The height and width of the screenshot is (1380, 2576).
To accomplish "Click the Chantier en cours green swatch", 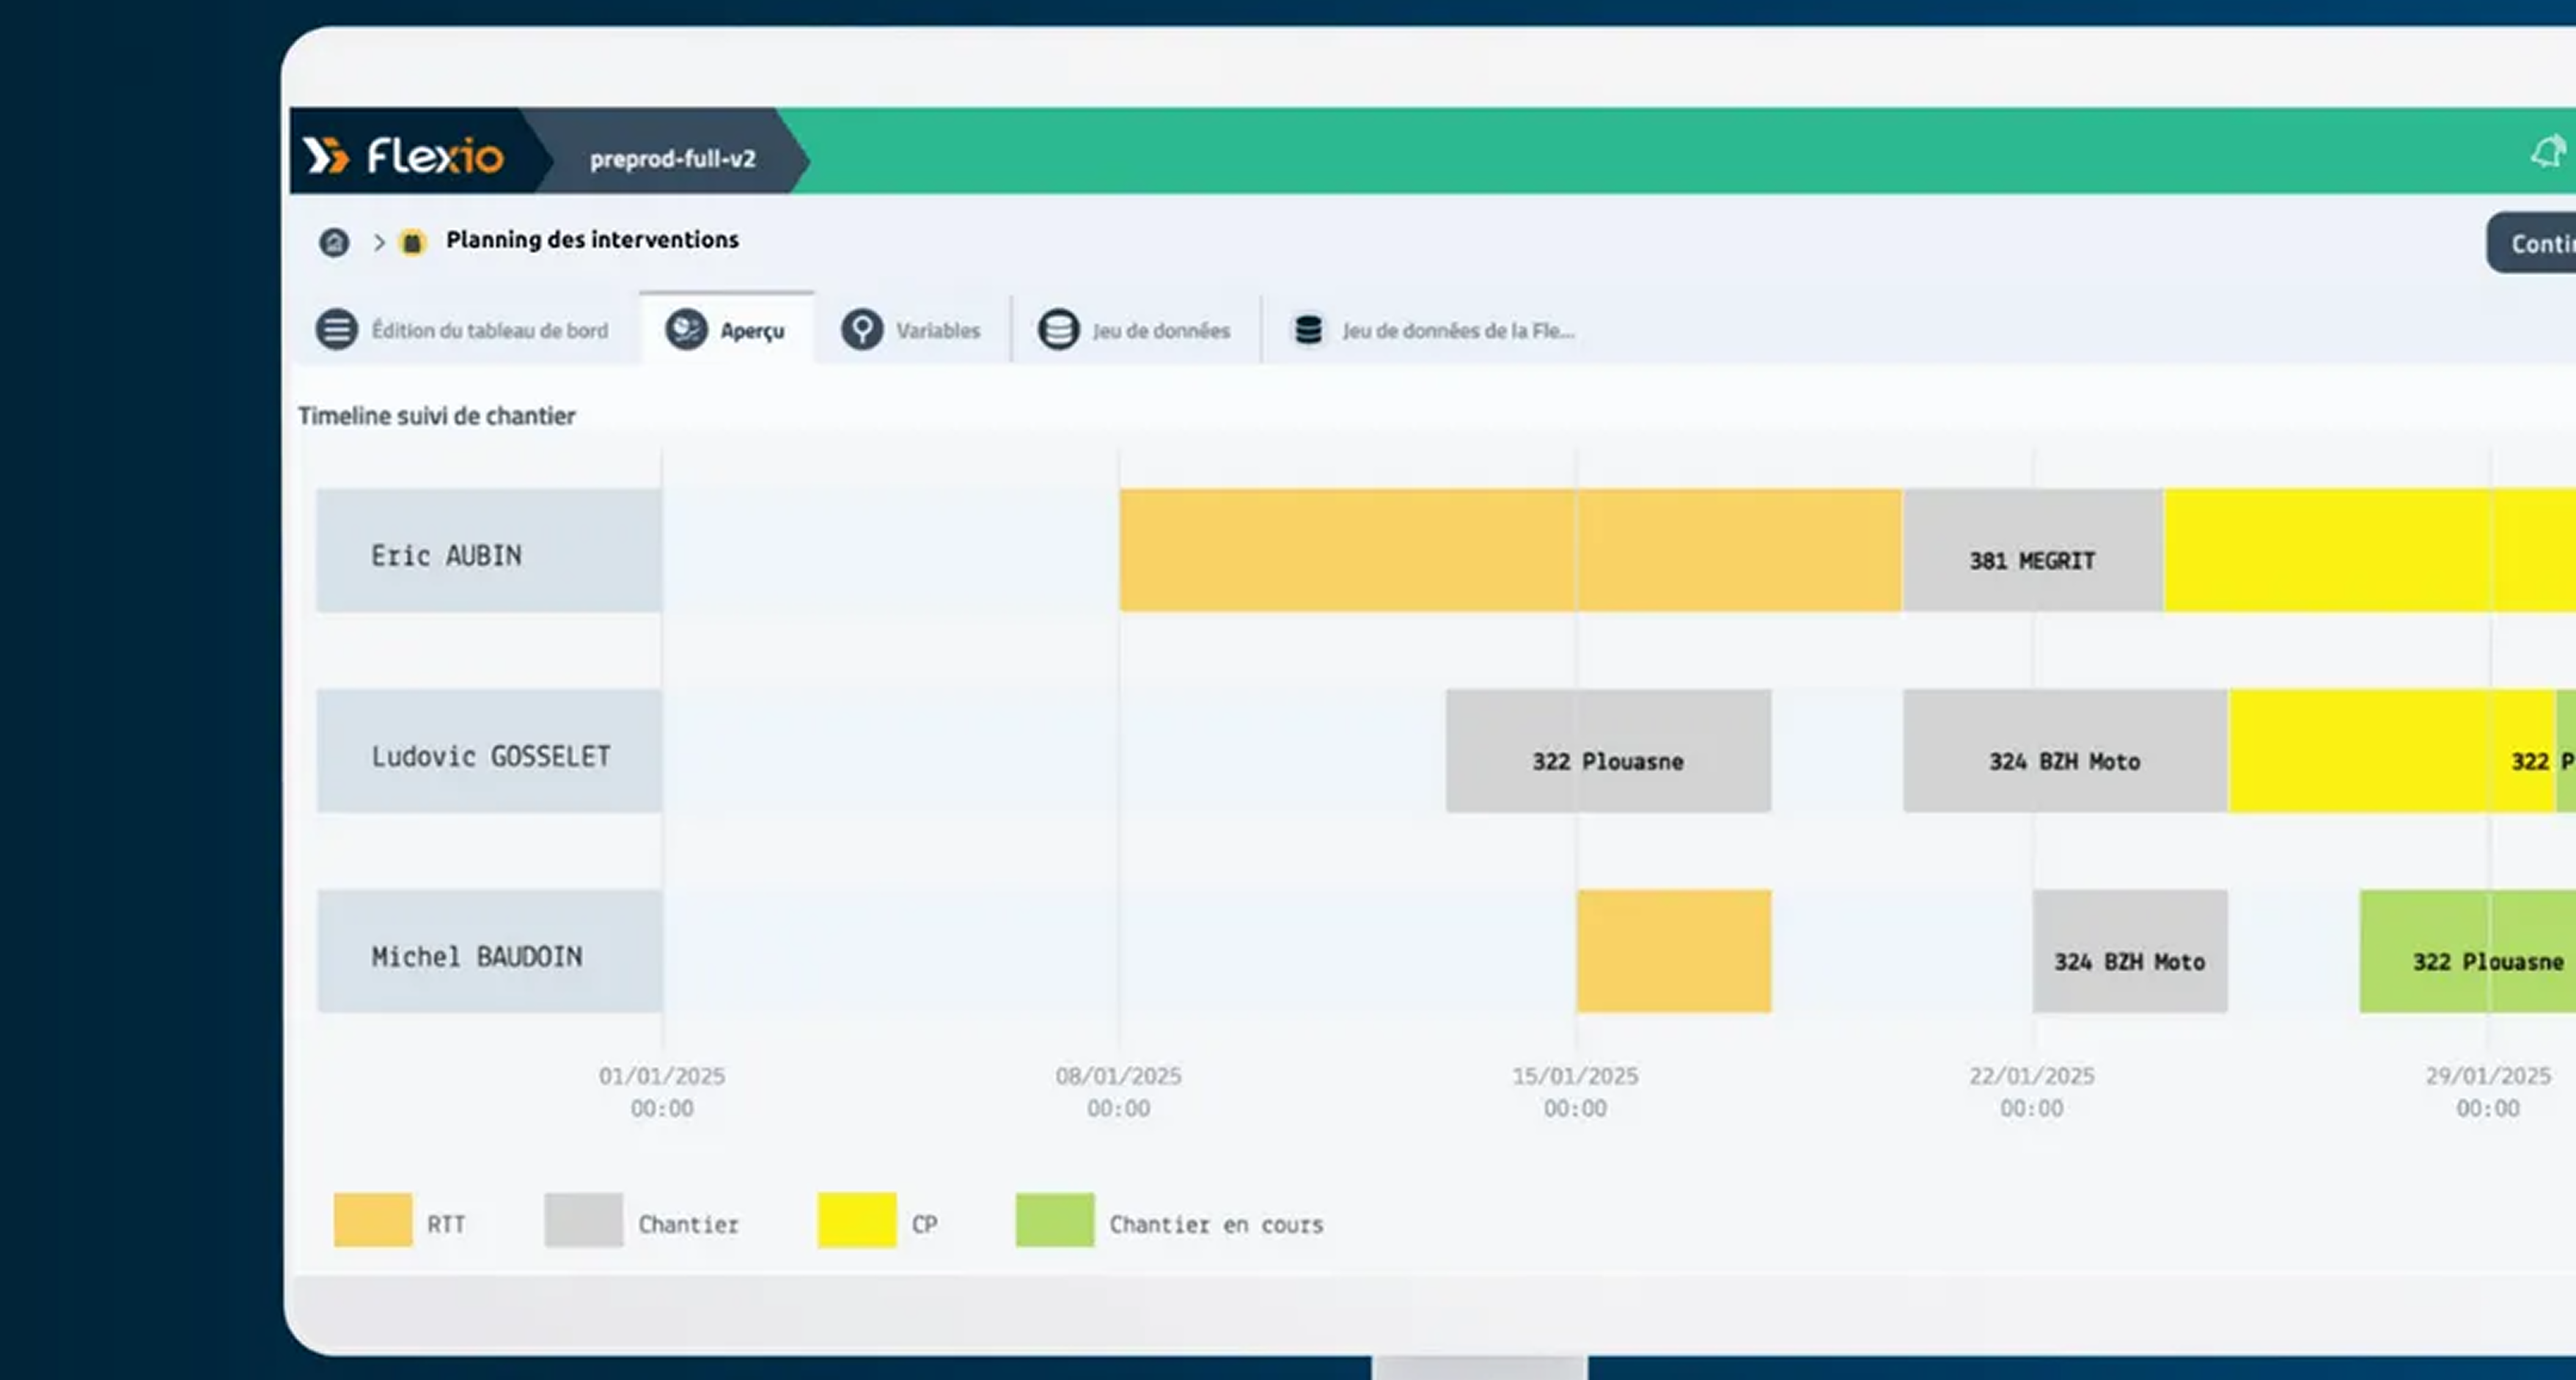I will (1055, 1220).
